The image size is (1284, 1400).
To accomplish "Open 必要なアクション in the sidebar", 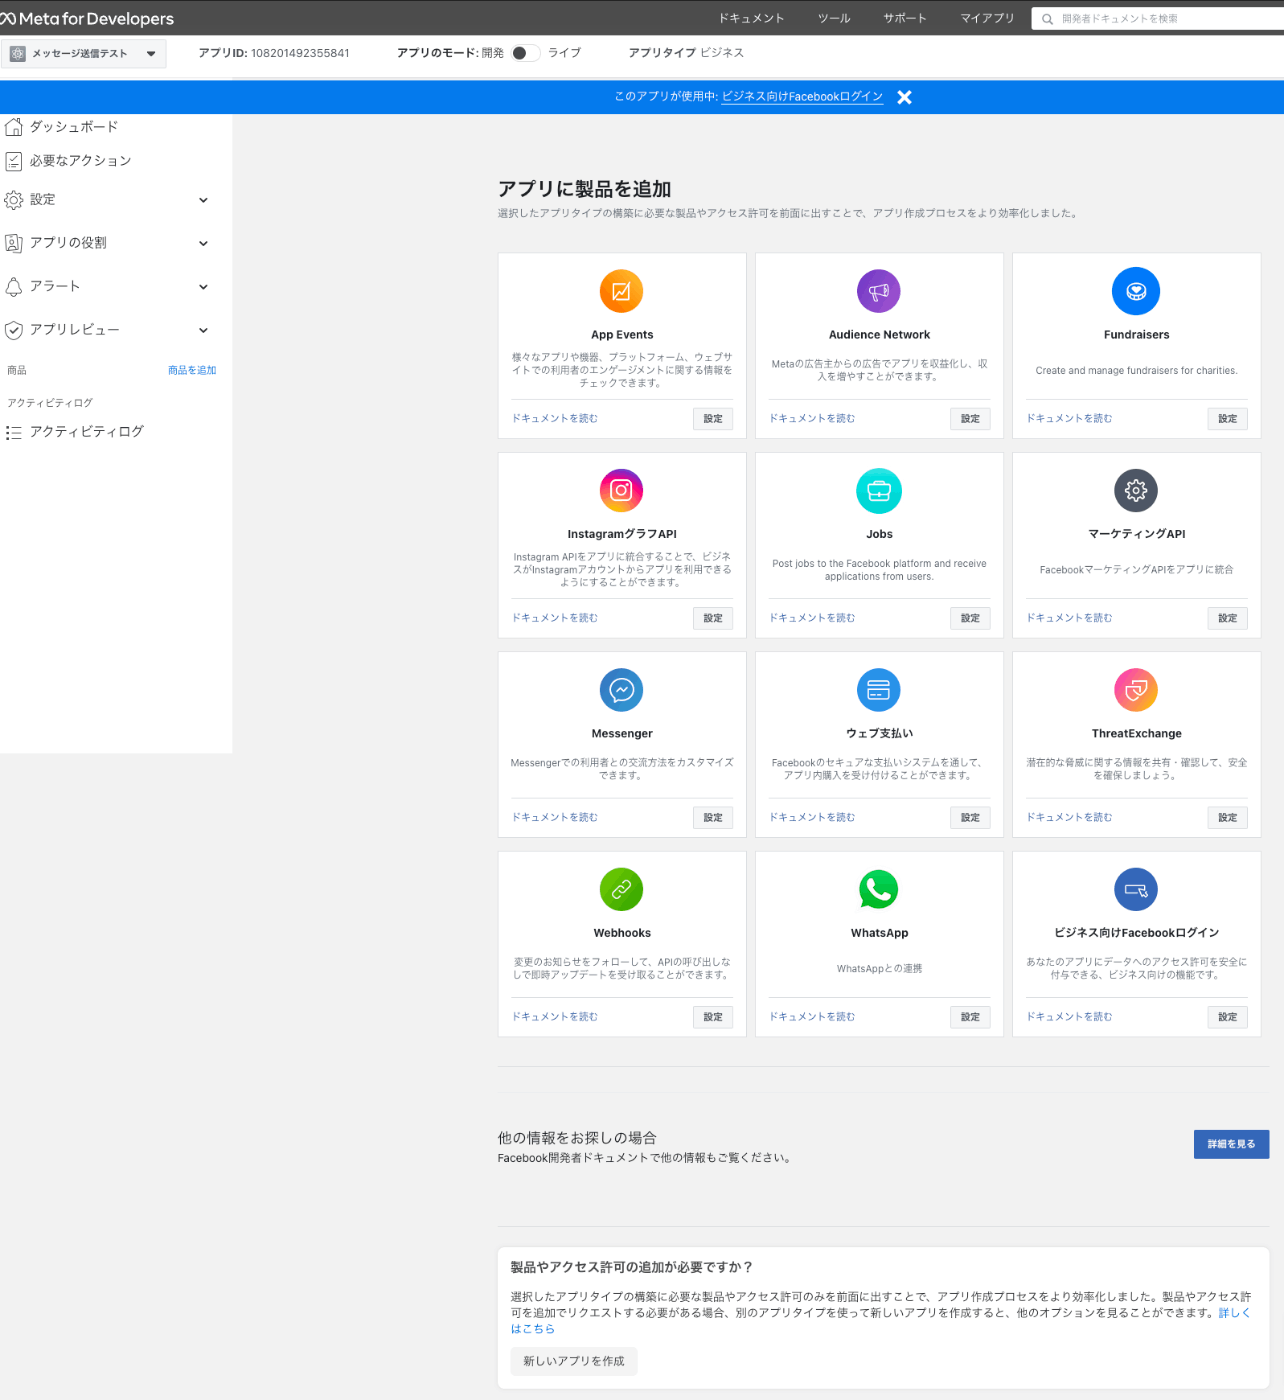I will pyautogui.click(x=80, y=161).
